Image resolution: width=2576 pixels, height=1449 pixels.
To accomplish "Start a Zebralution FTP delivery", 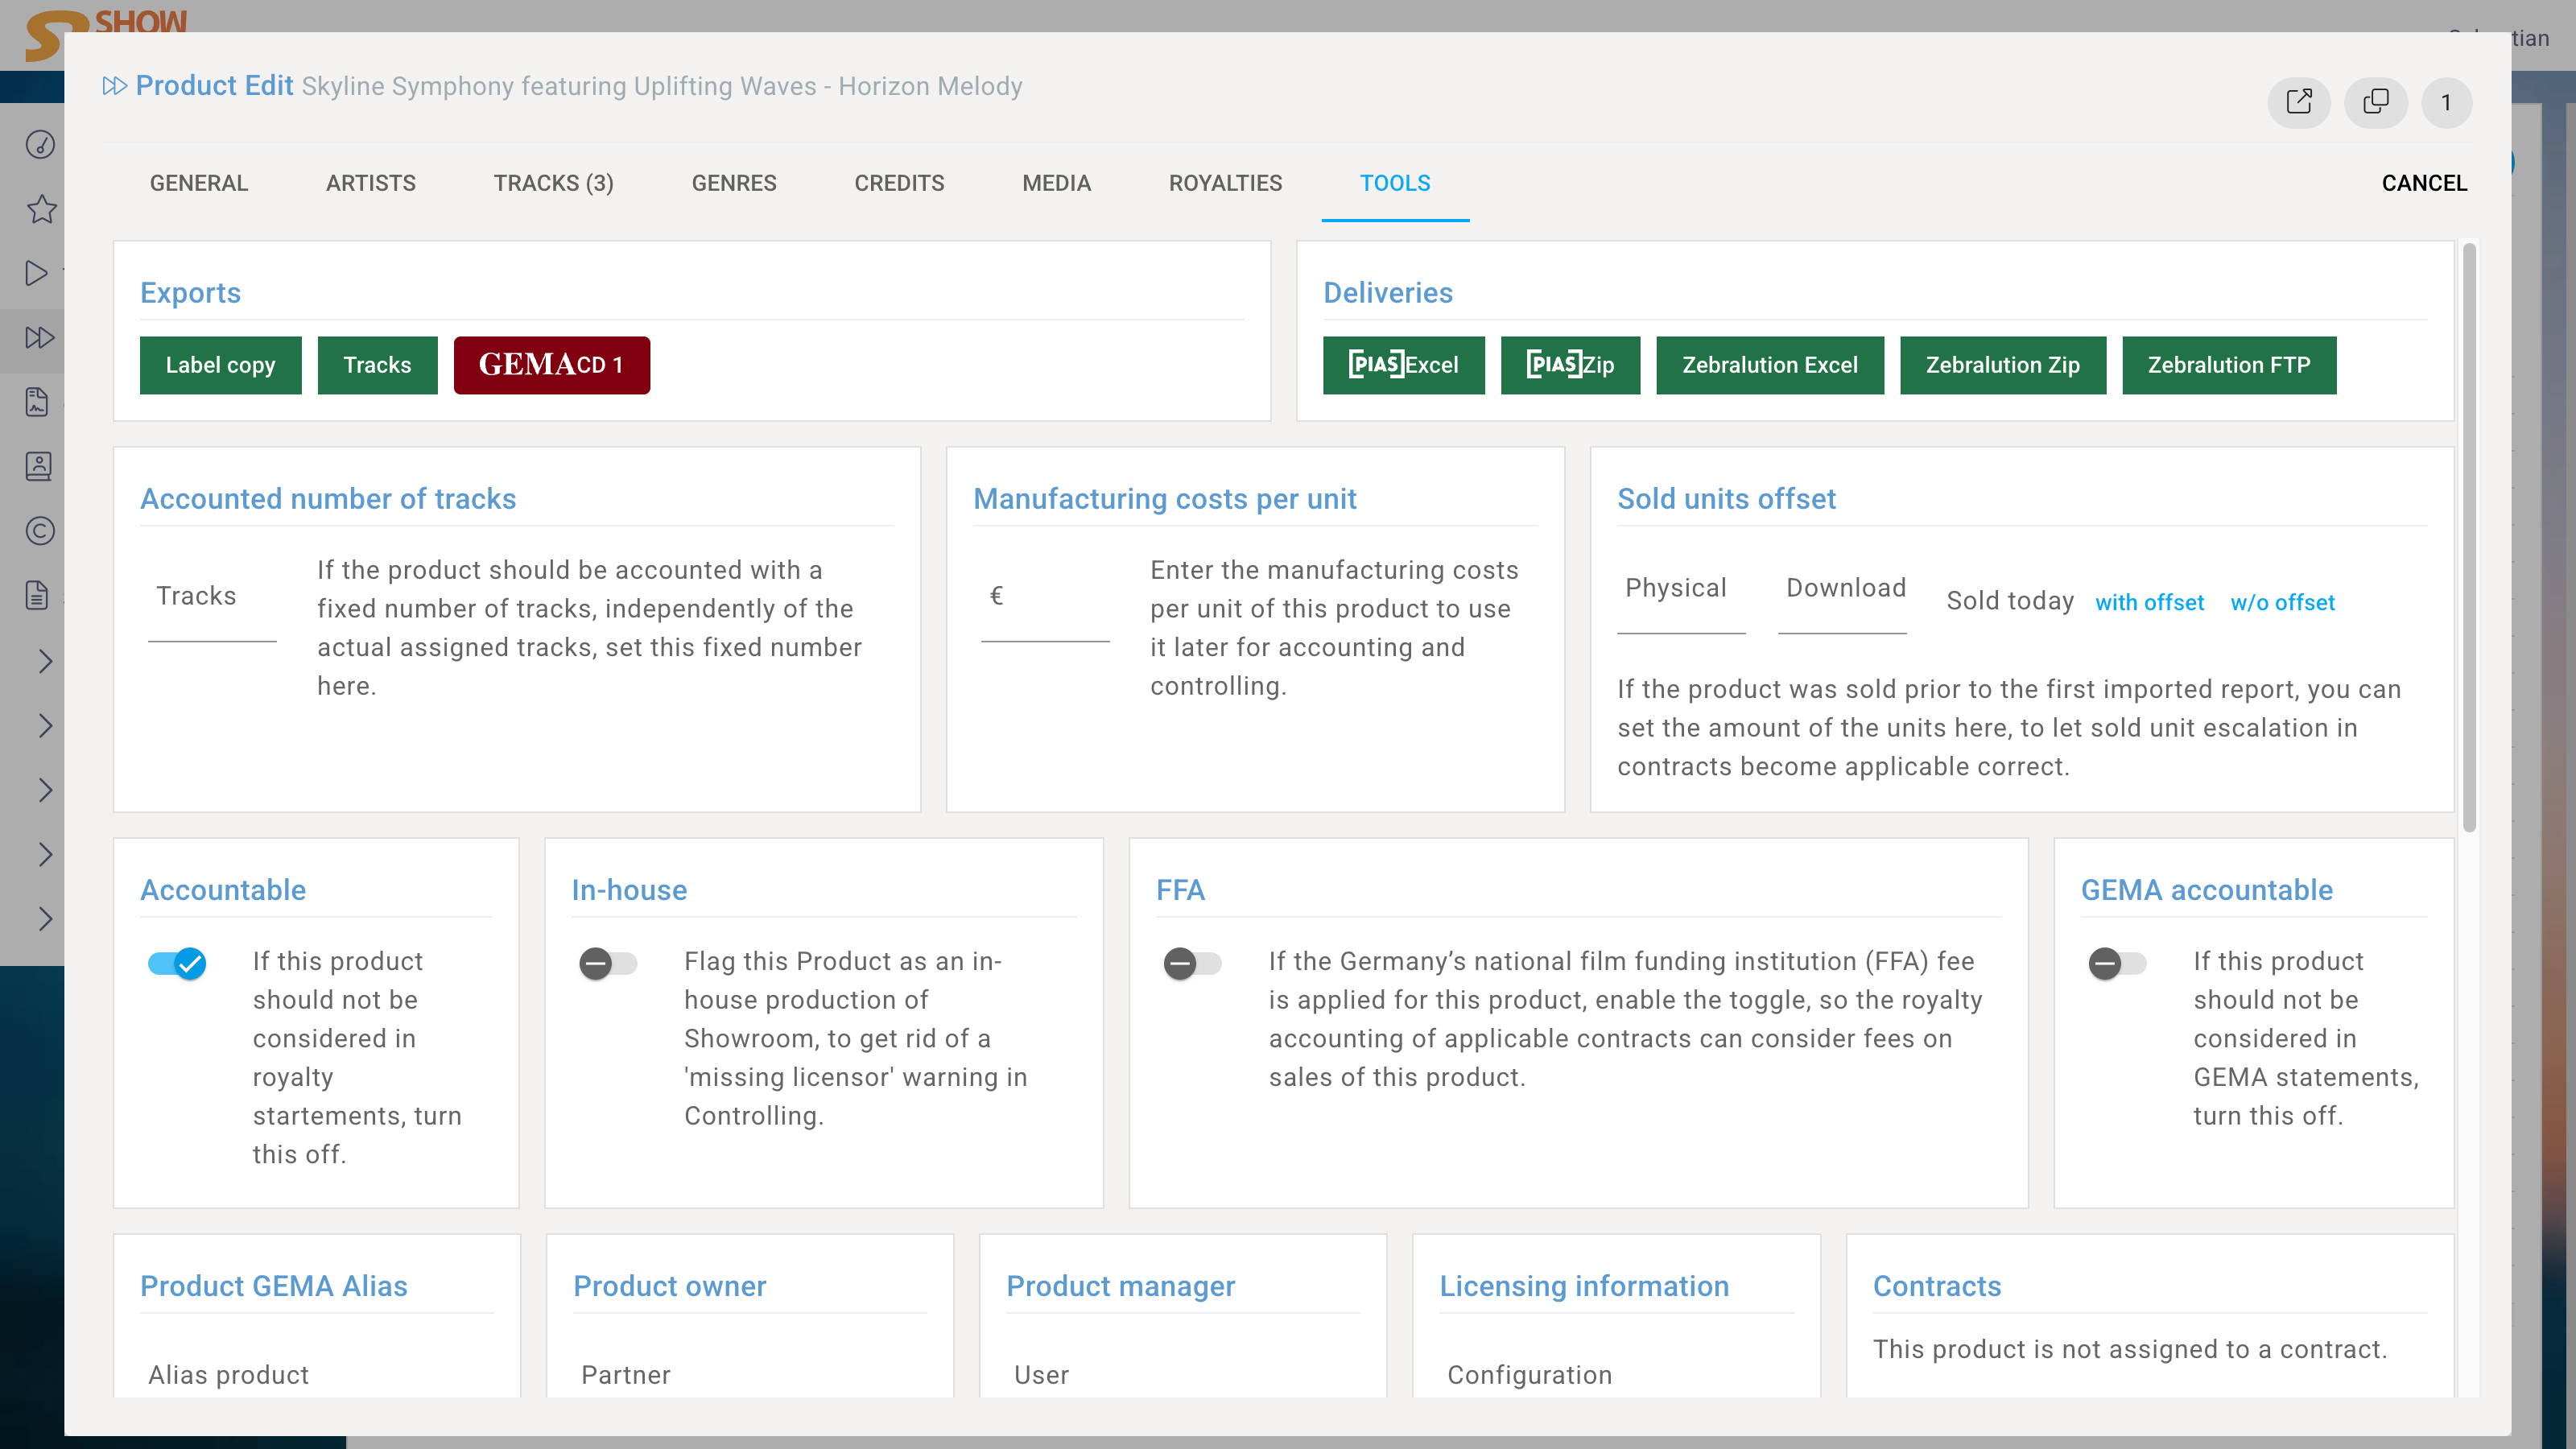I will pos(2229,365).
